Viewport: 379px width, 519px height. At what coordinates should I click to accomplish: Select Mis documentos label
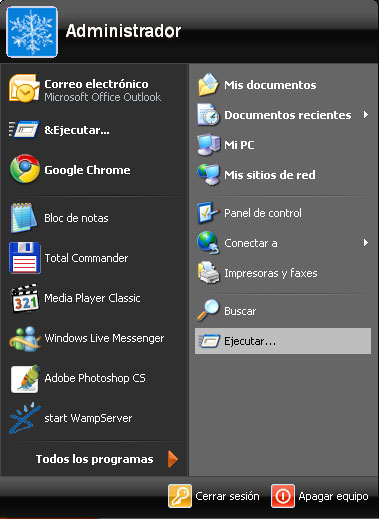click(270, 85)
